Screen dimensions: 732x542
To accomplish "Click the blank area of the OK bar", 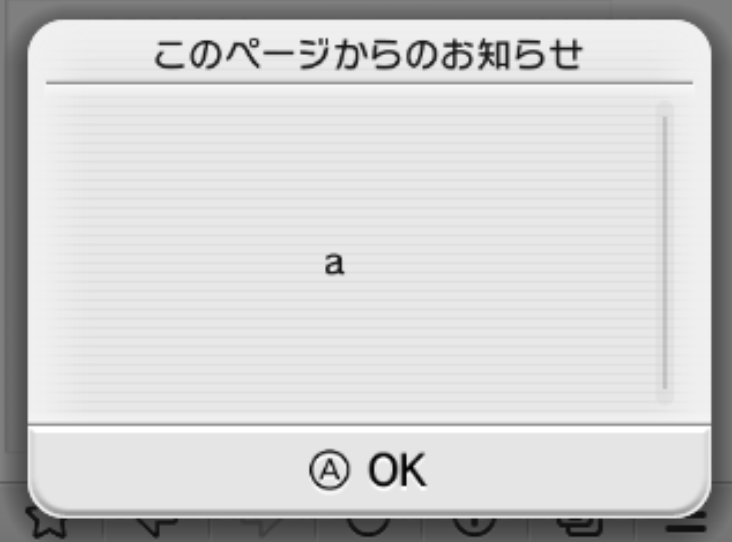I will [560, 469].
